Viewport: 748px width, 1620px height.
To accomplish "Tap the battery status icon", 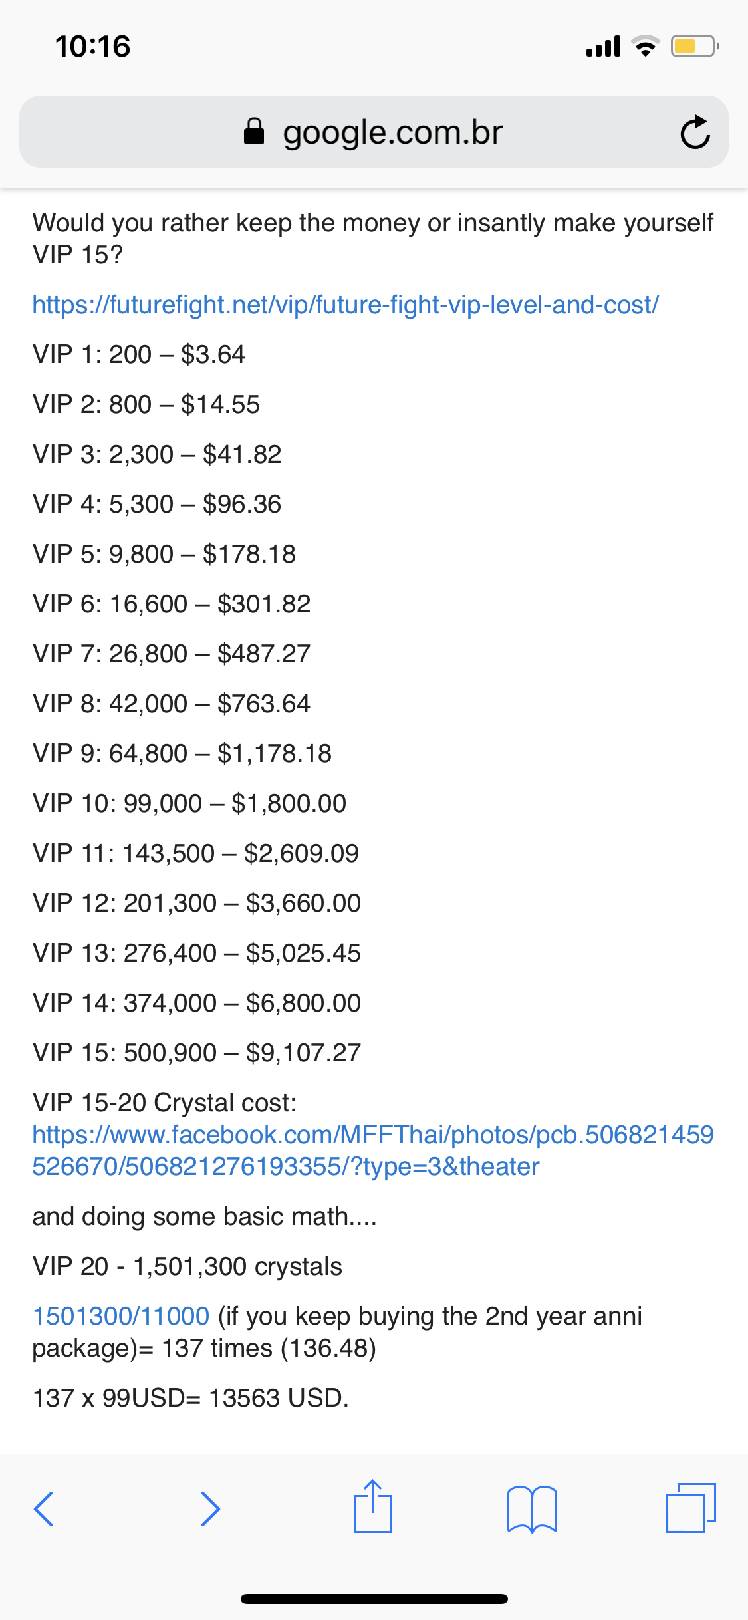I will 693,46.
